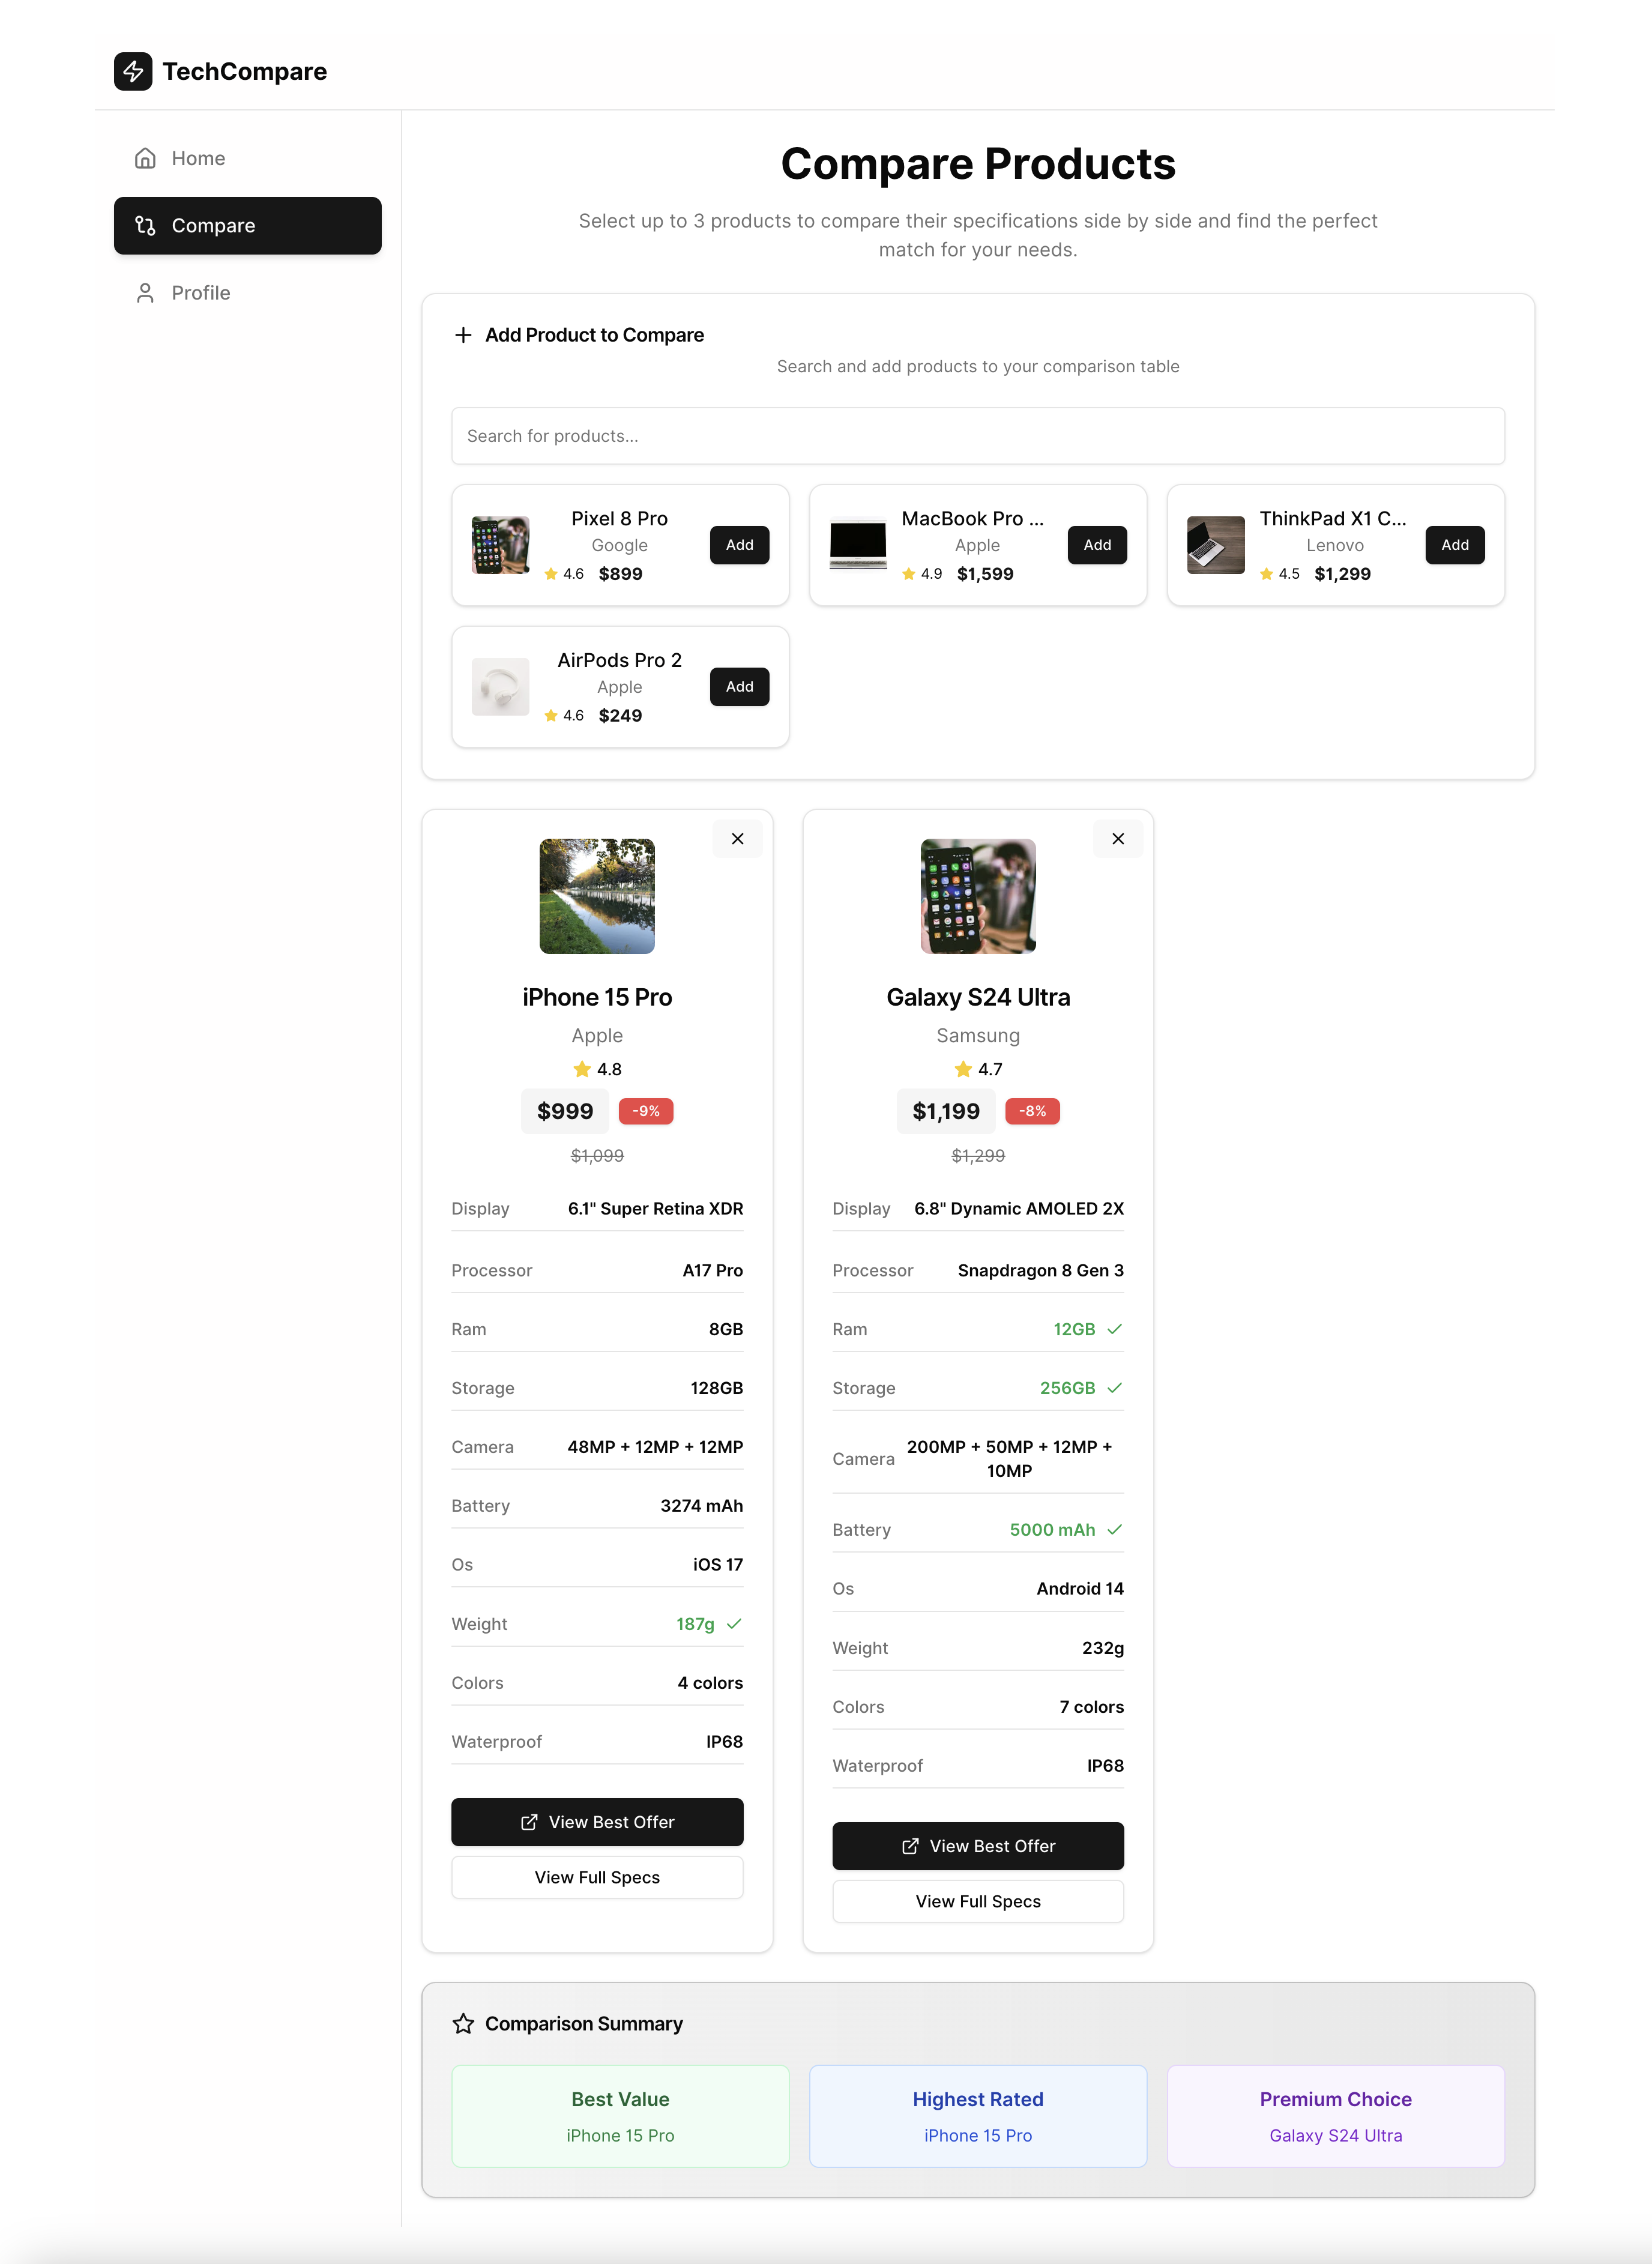Remove Galaxy S24 Ultra with X icon
1652x2264 pixels.
1118,838
